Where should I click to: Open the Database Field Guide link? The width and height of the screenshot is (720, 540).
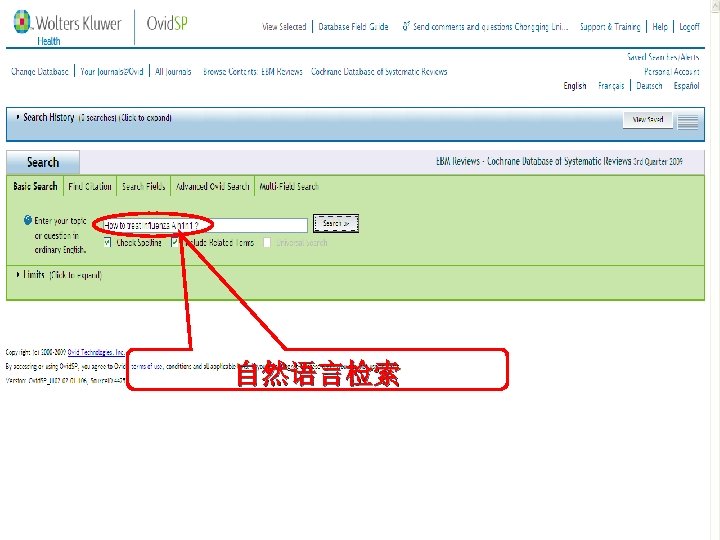pos(353,27)
